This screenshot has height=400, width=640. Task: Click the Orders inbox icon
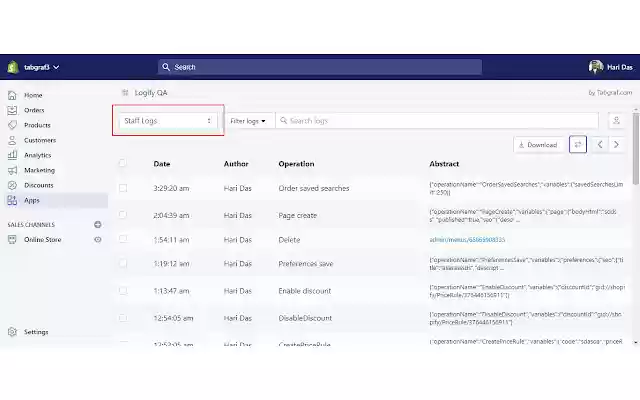point(12,110)
